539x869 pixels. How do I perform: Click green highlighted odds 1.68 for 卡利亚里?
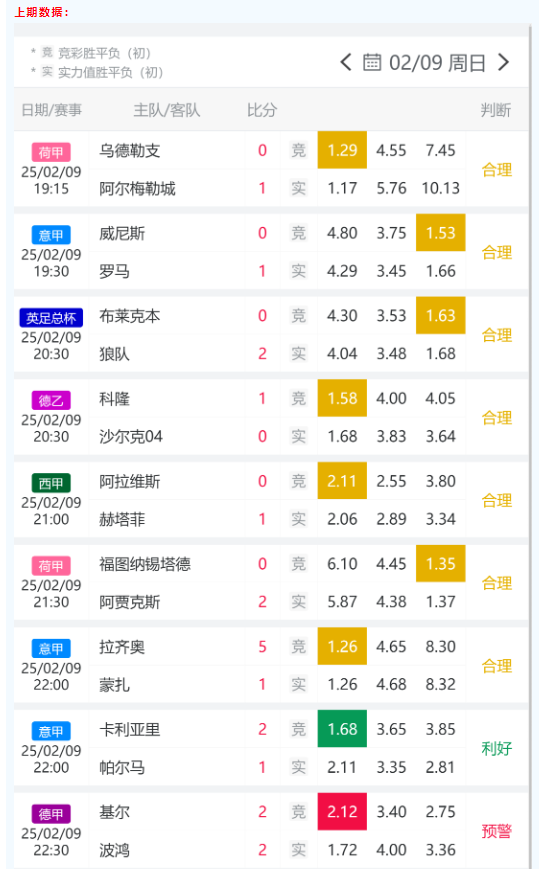pos(342,729)
